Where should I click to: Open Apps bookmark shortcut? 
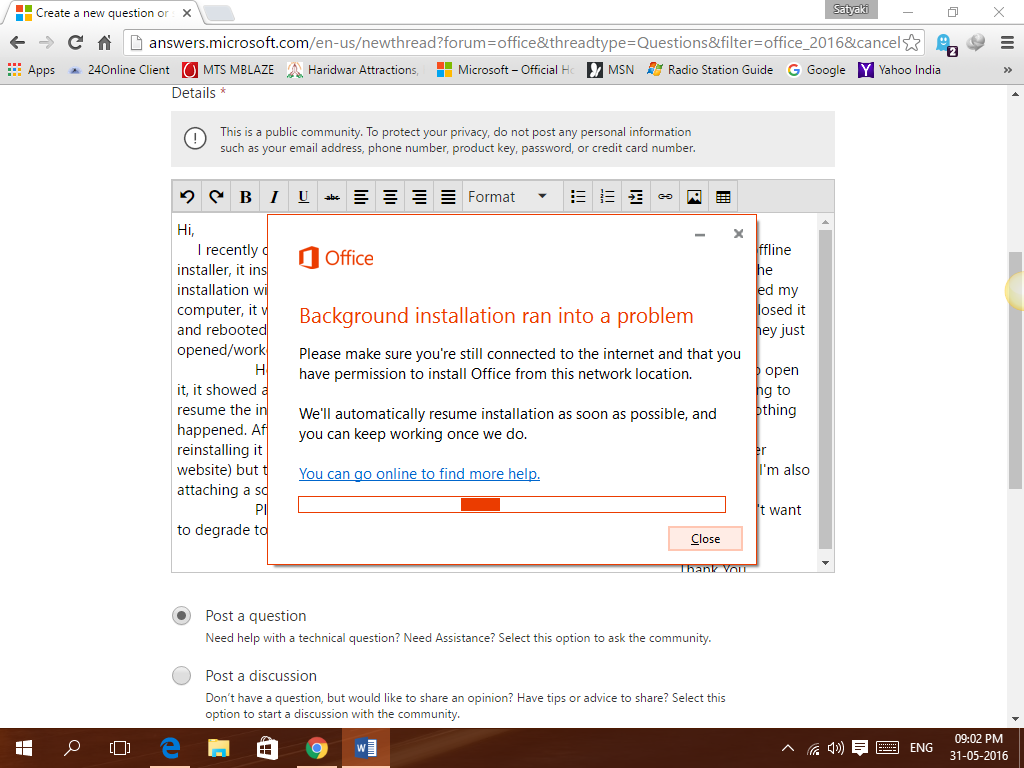click(31, 70)
